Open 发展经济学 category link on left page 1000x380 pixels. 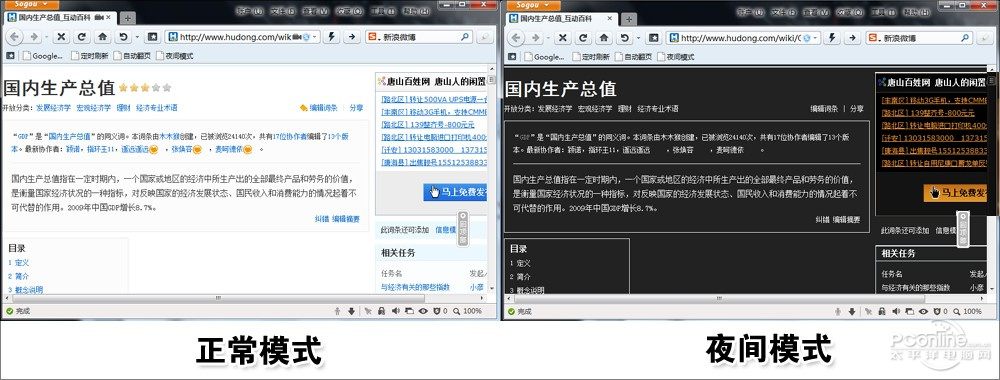[x=54, y=108]
